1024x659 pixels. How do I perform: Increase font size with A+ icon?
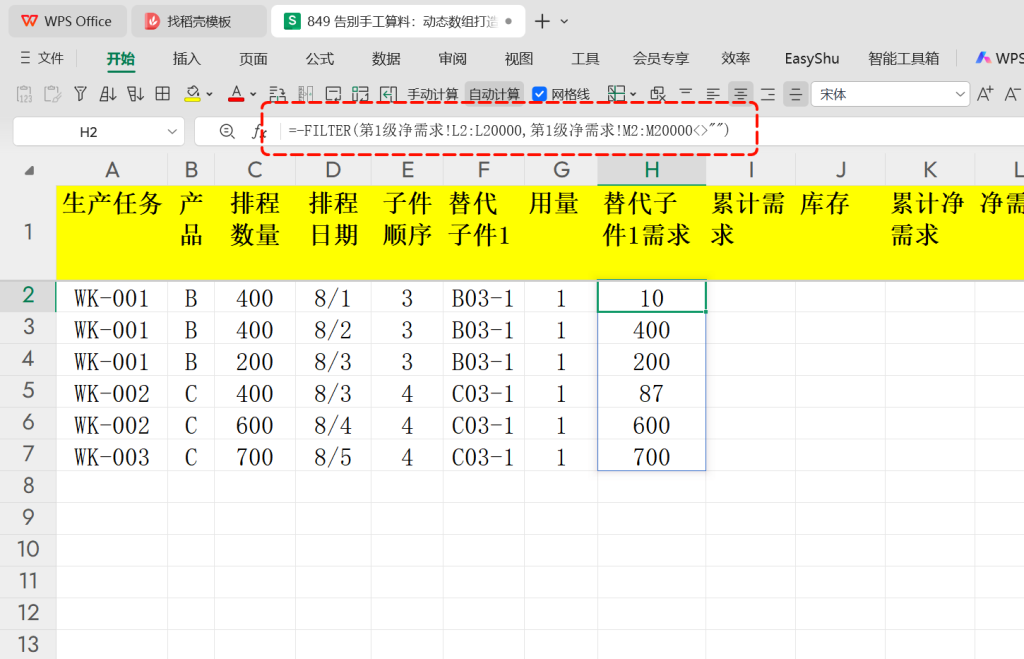(985, 94)
